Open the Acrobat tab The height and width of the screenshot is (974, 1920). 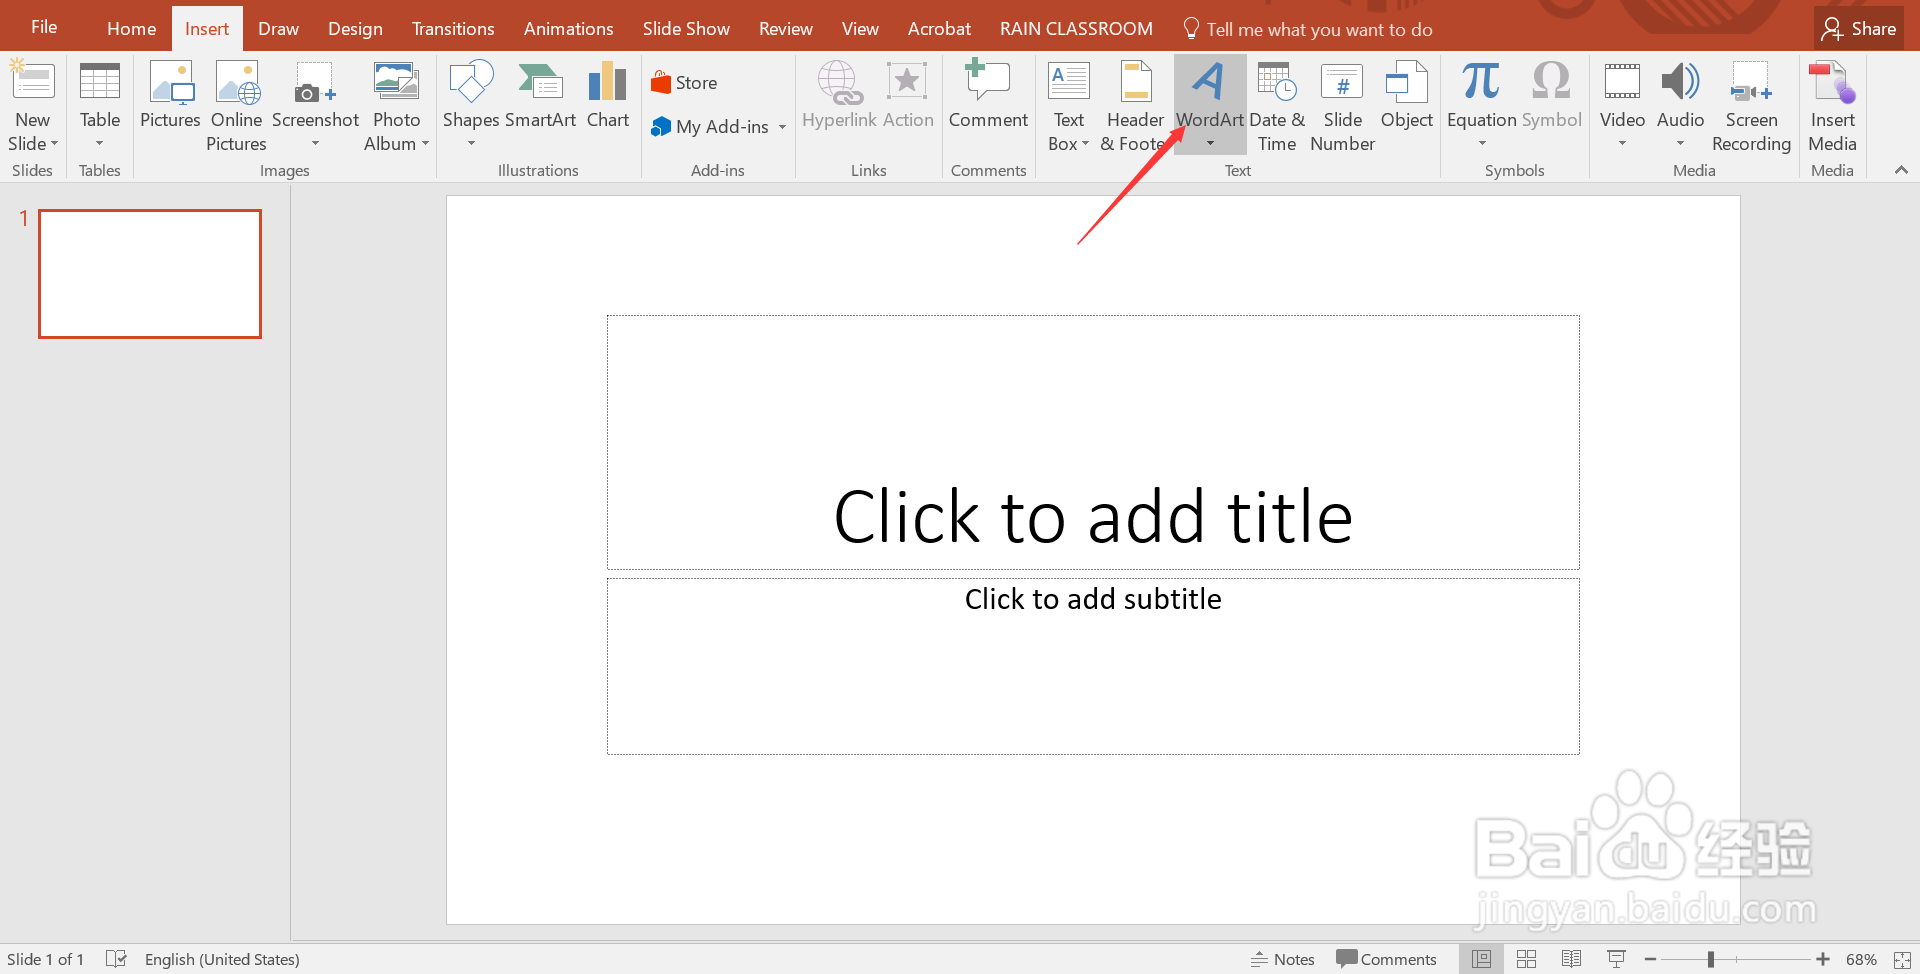(939, 29)
